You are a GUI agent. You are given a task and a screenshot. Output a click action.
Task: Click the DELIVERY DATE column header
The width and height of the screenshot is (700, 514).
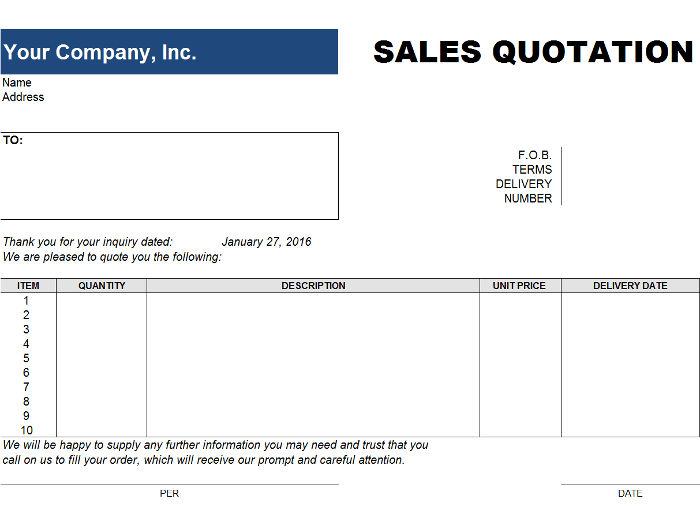[x=630, y=286]
